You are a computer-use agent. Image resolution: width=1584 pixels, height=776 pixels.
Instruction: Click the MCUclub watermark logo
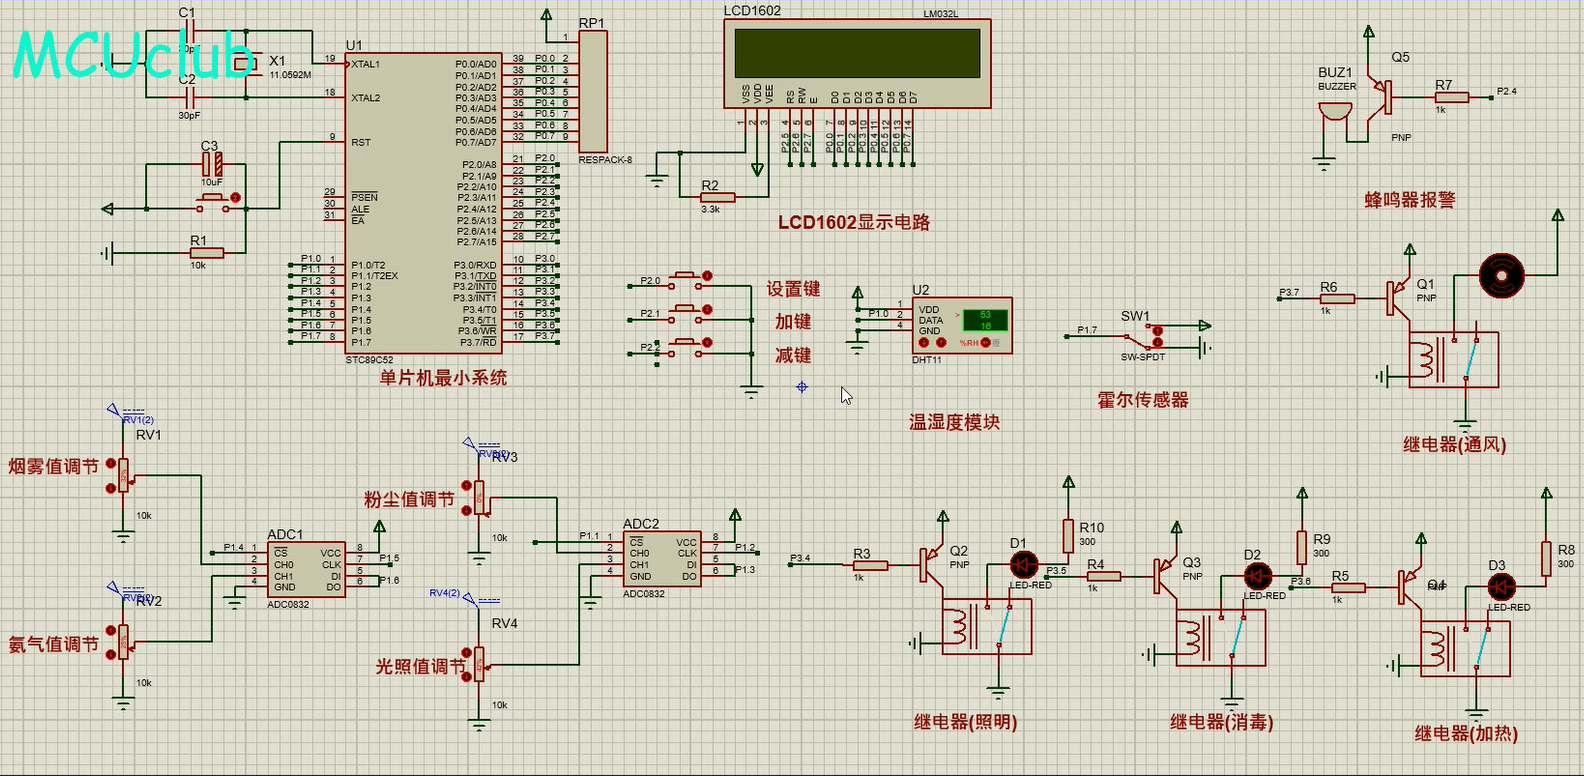pos(130,55)
